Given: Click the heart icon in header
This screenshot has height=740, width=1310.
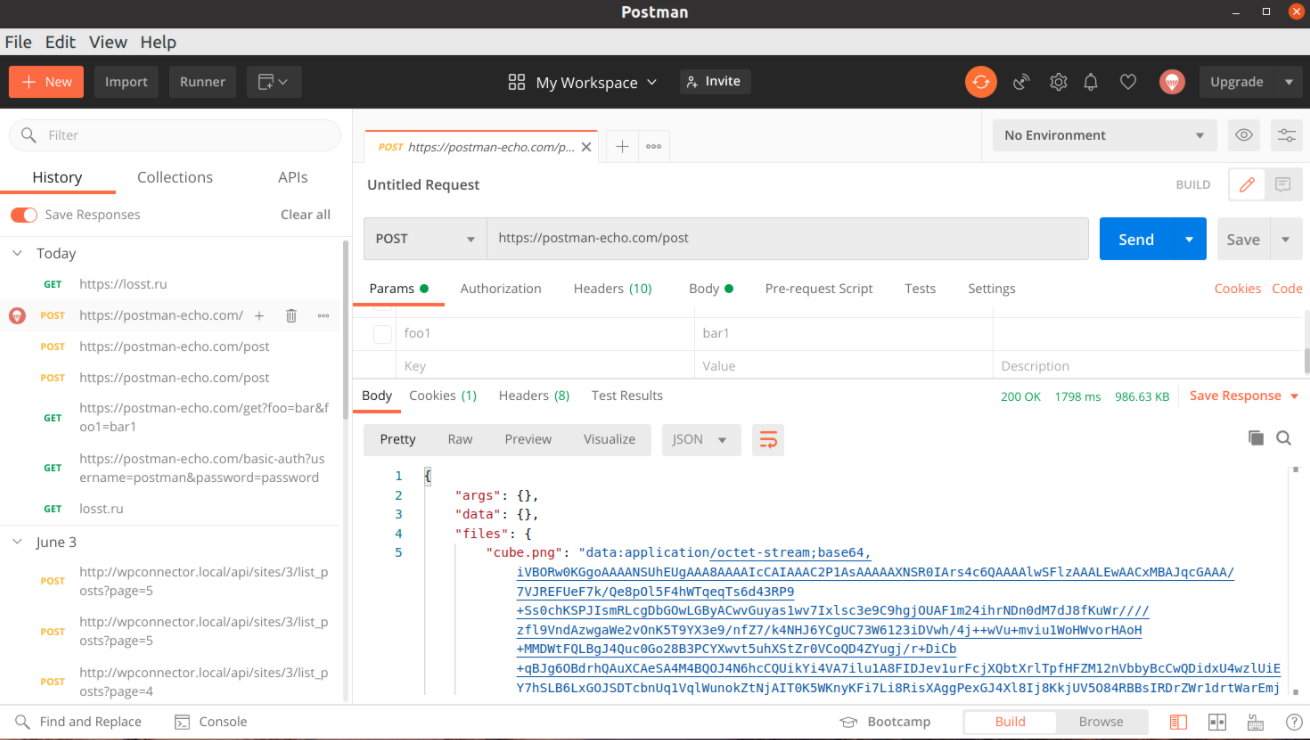Looking at the screenshot, I should coord(1128,82).
